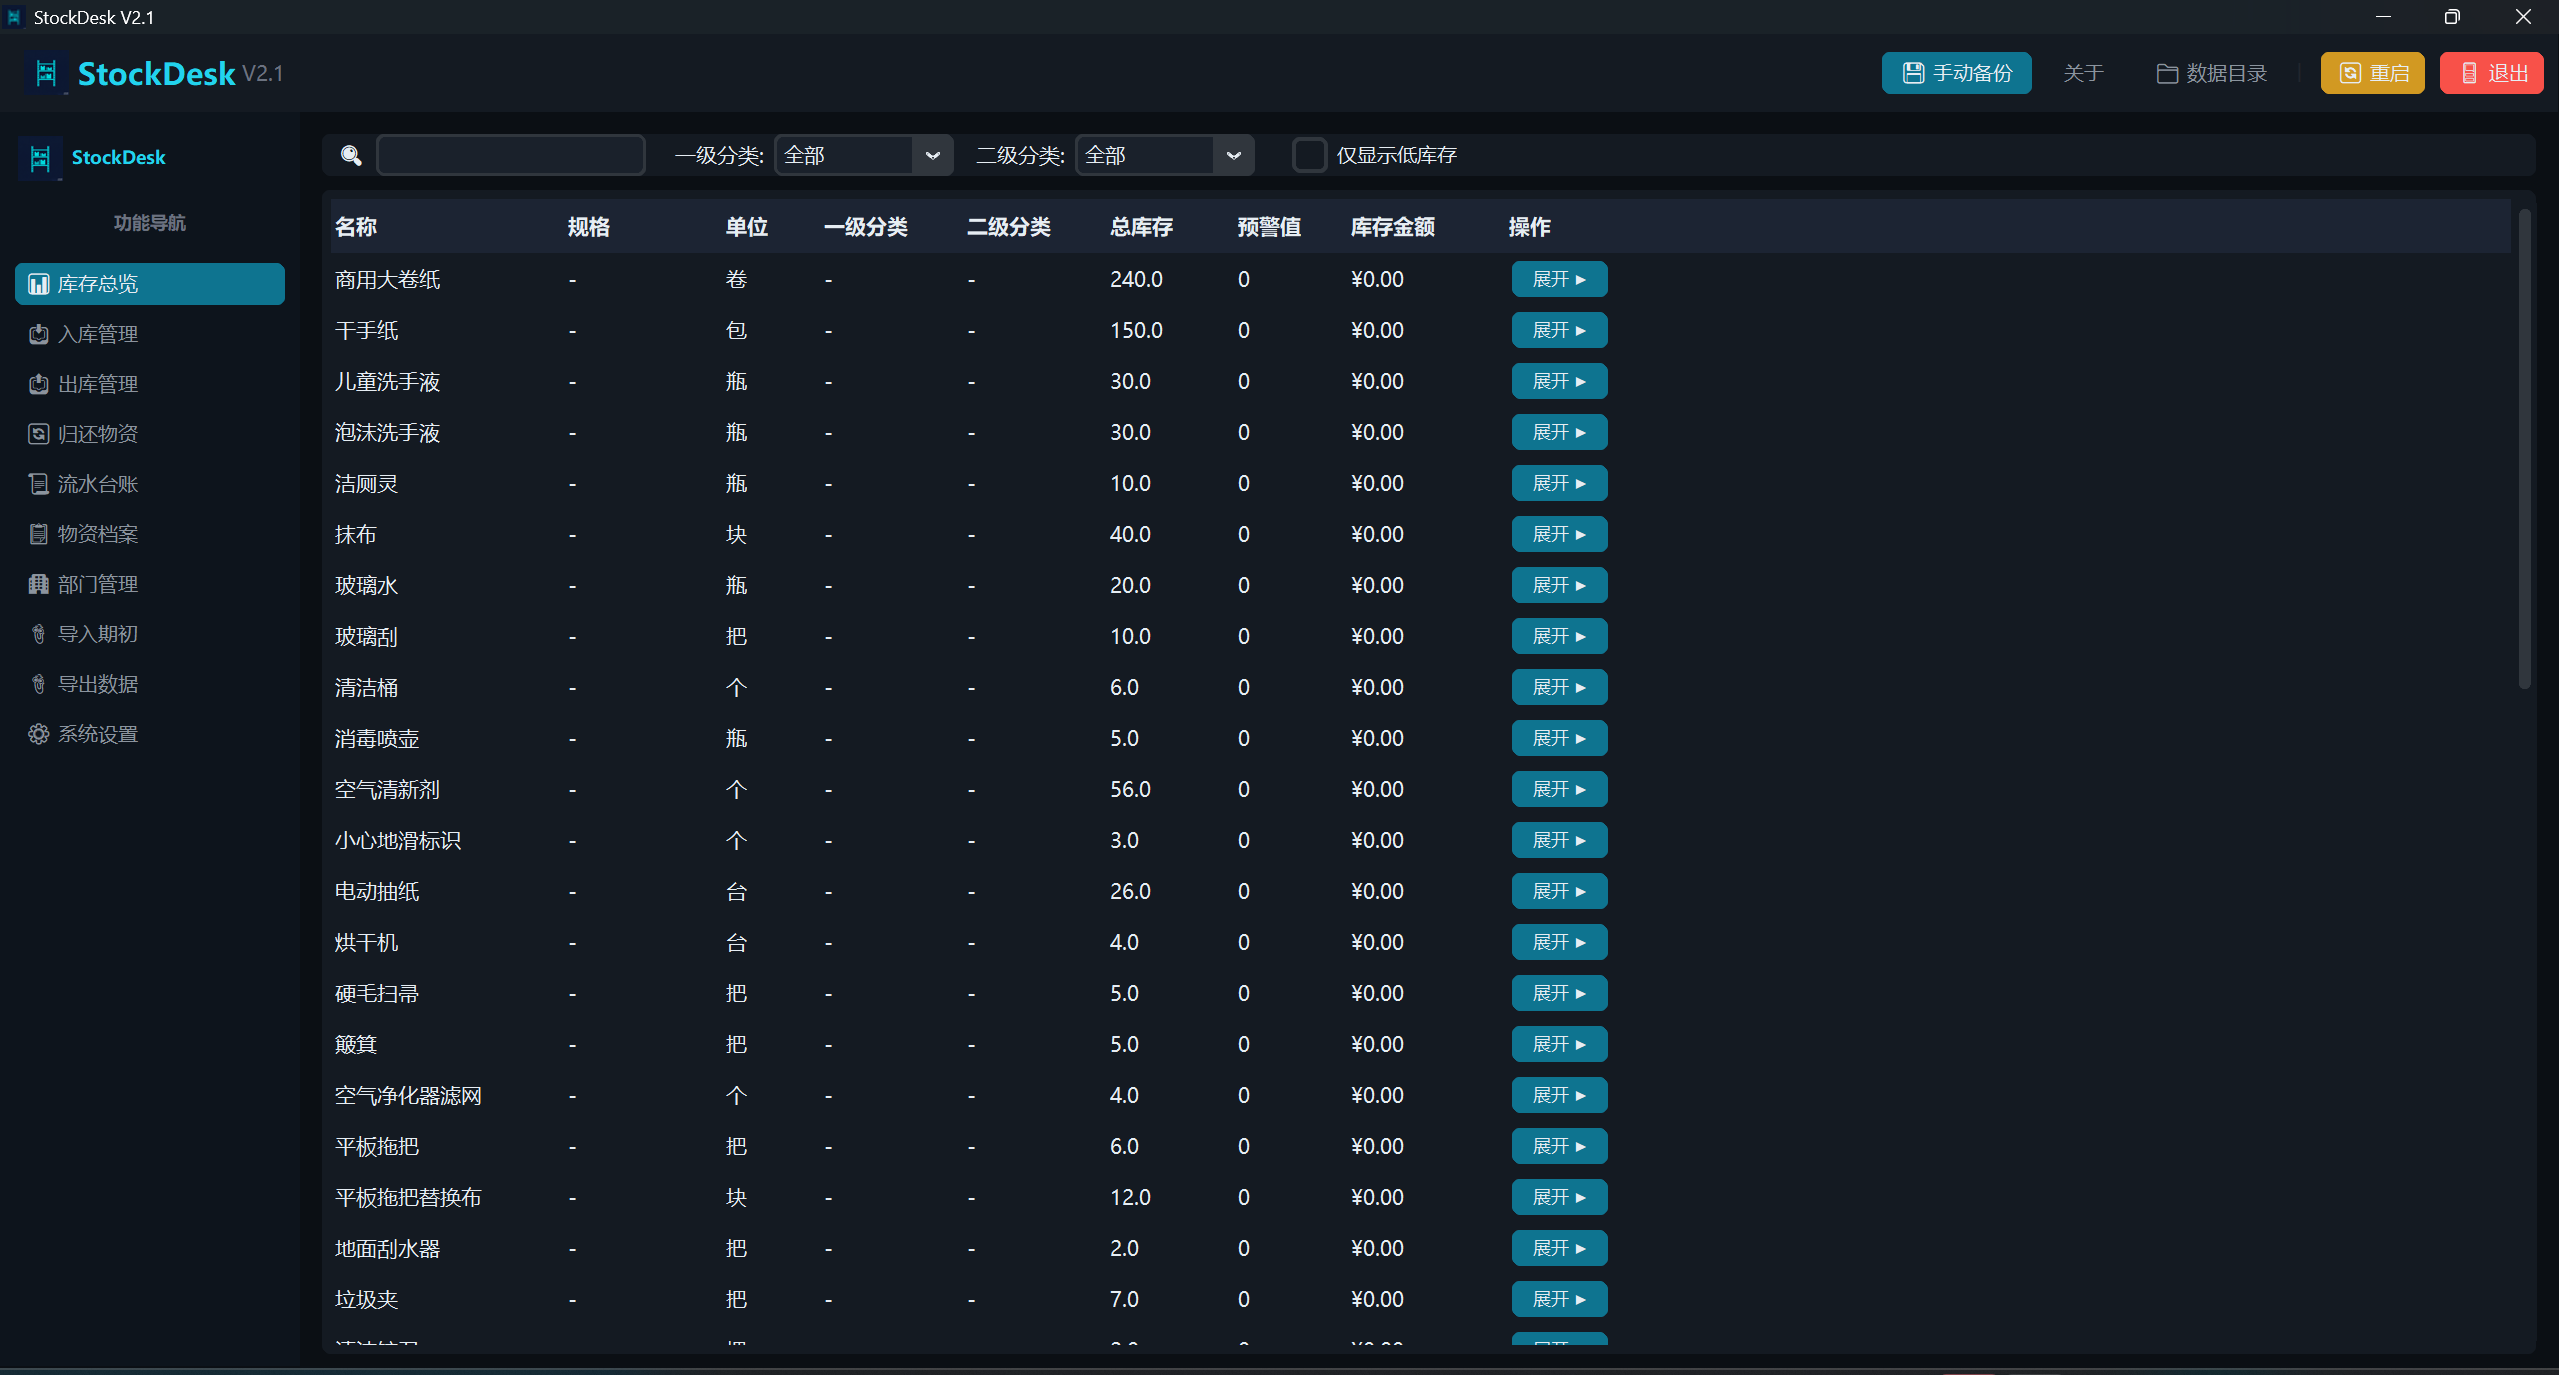Click the 部门管理 building icon
The image size is (2559, 1375).
pyautogui.click(x=39, y=584)
